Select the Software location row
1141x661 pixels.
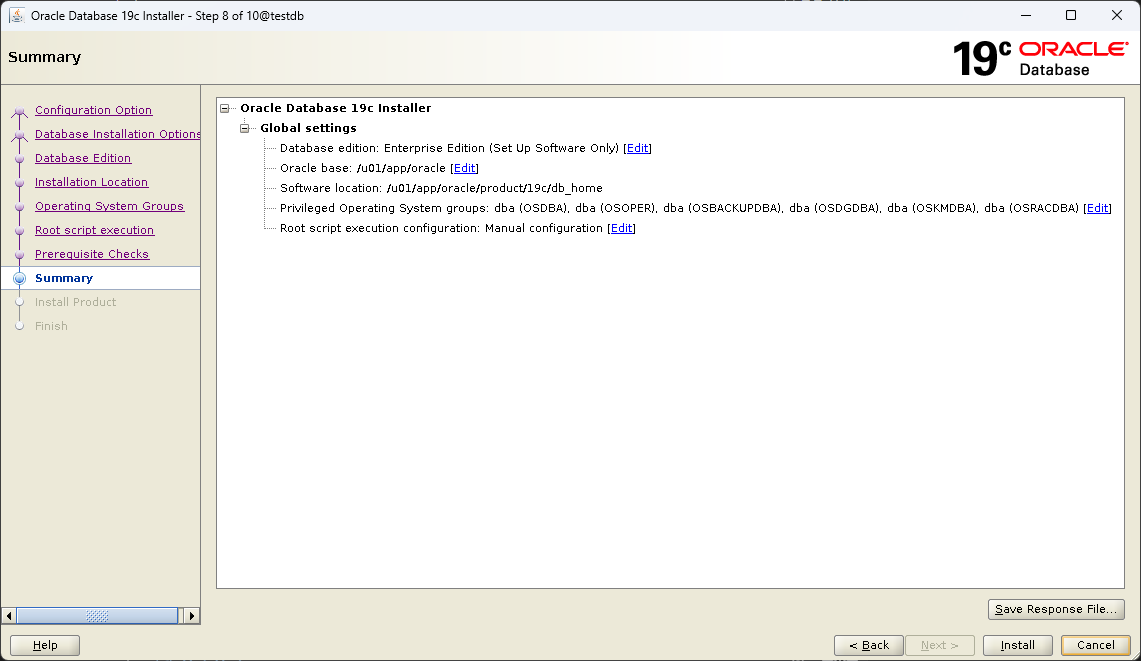coord(441,188)
